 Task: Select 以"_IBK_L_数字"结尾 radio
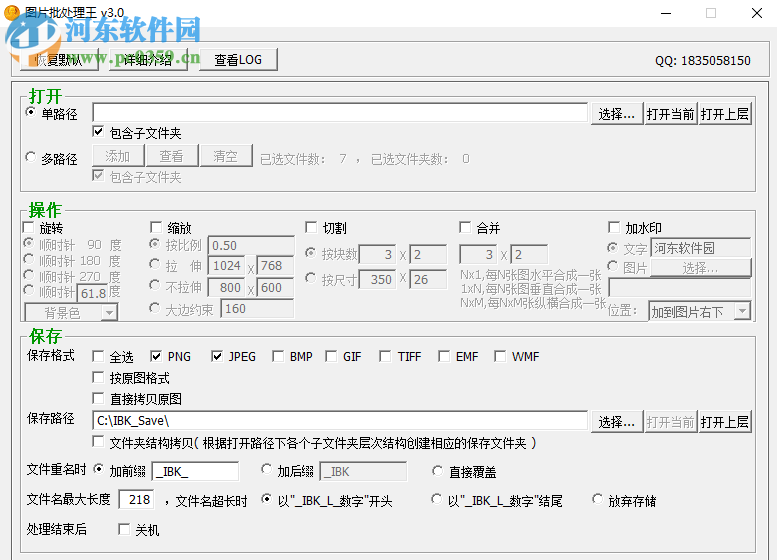click(x=436, y=499)
